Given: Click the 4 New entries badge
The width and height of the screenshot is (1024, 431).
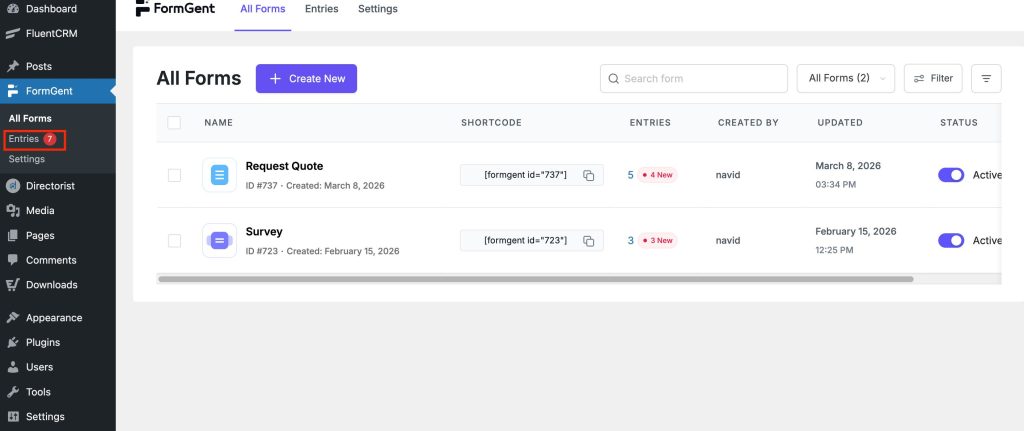Looking at the screenshot, I should pyautogui.click(x=658, y=175).
